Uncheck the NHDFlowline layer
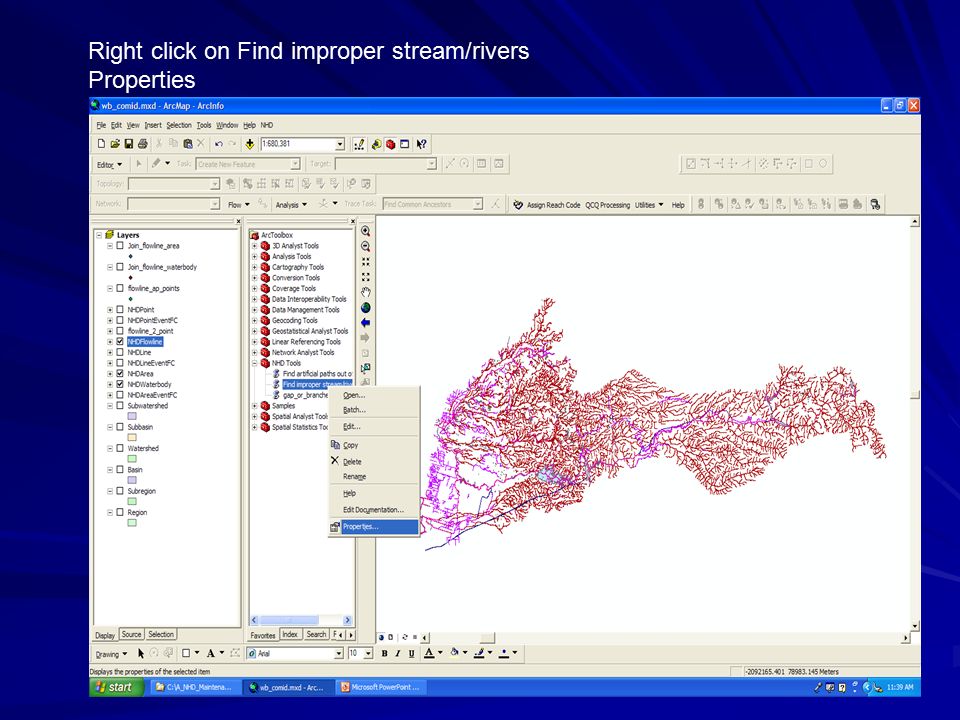Screen dimensions: 960x720 (x=120, y=342)
